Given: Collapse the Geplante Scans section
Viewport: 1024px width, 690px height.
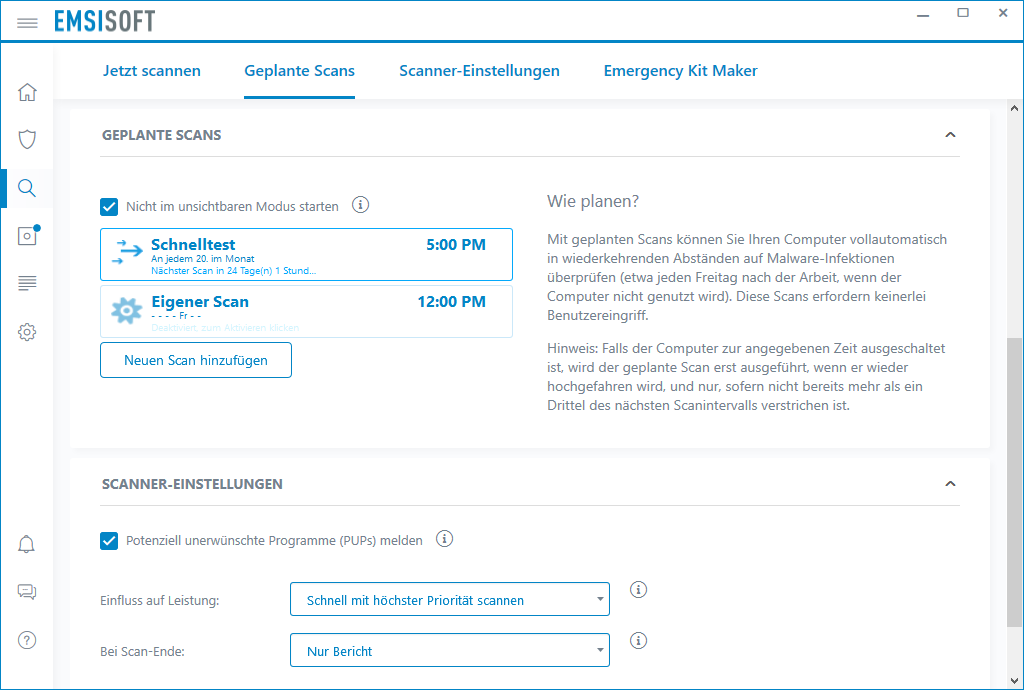Looking at the screenshot, I should [x=950, y=135].
